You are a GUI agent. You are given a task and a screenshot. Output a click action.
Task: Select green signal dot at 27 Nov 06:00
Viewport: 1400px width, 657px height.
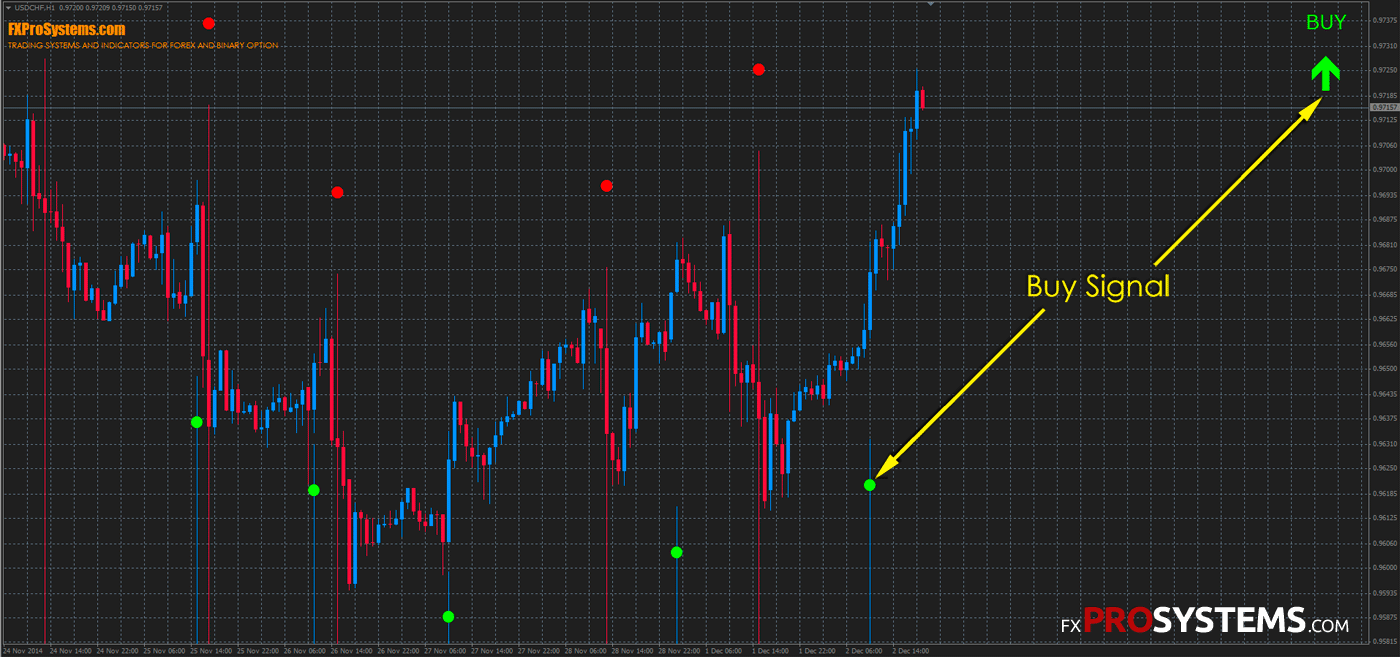tap(448, 617)
